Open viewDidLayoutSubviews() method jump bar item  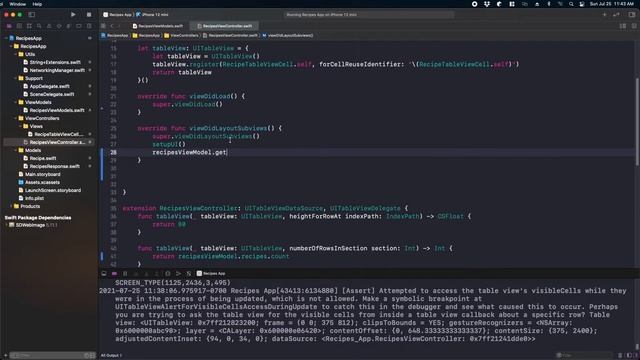[x=288, y=36]
